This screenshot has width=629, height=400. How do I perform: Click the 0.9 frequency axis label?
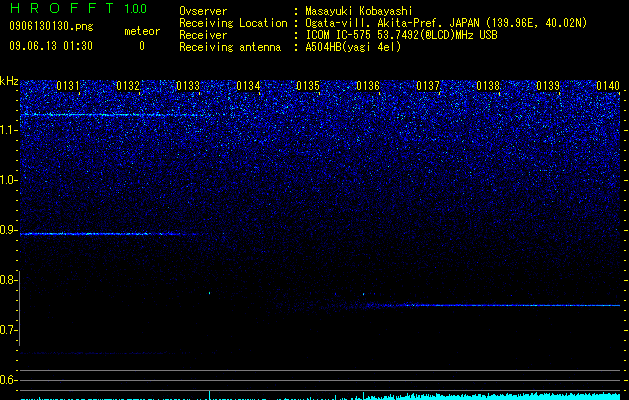coord(8,230)
